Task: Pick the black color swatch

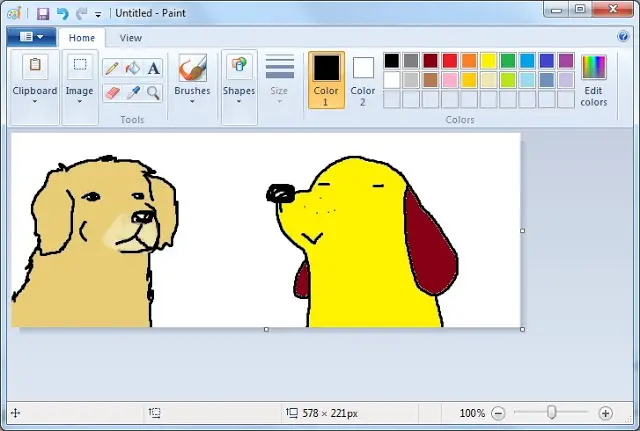Action: pyautogui.click(x=392, y=61)
